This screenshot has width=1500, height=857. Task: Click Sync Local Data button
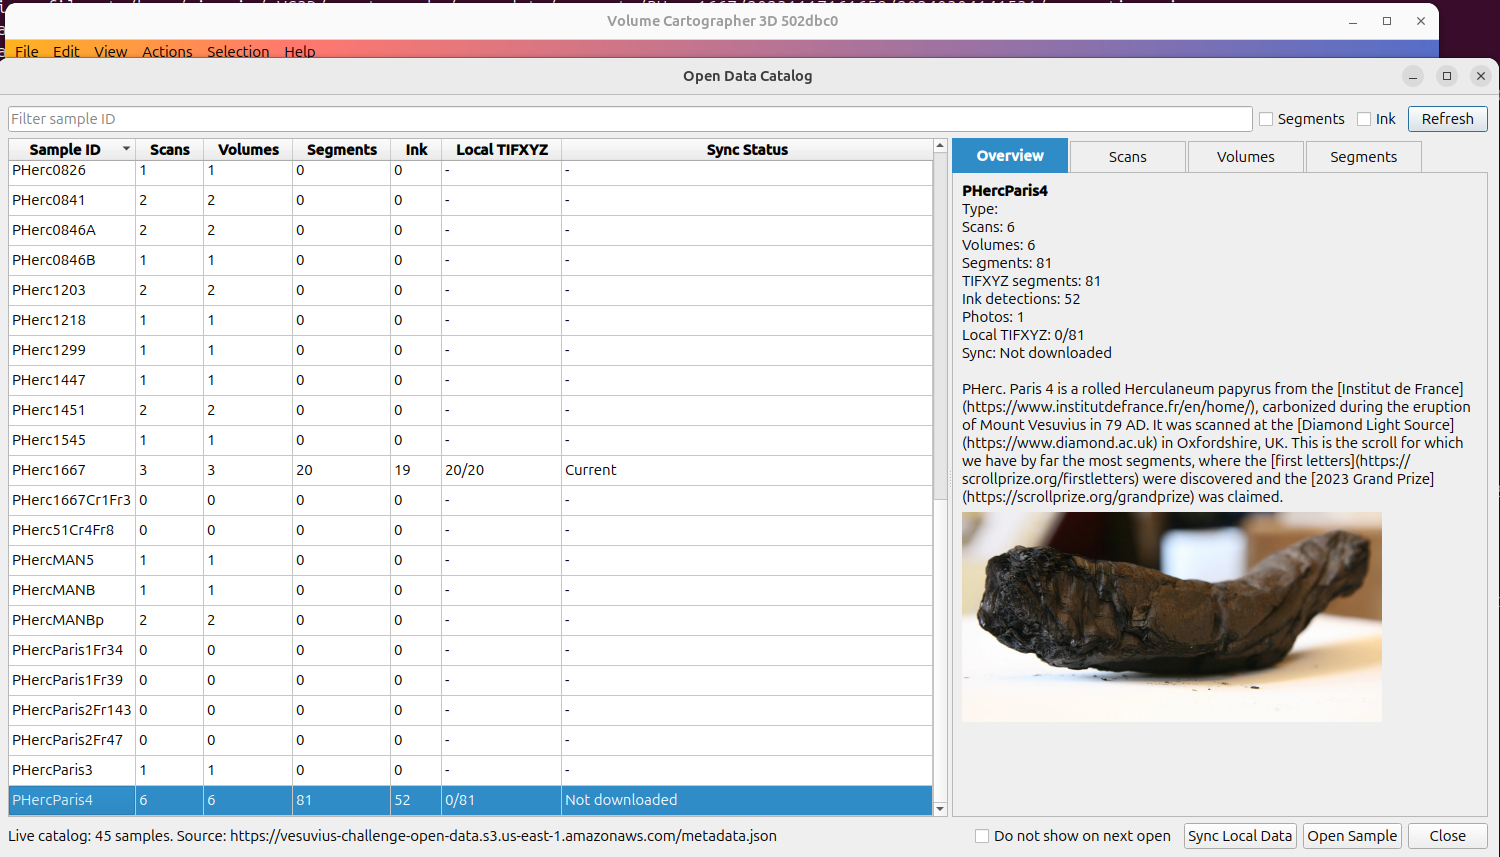pos(1240,836)
